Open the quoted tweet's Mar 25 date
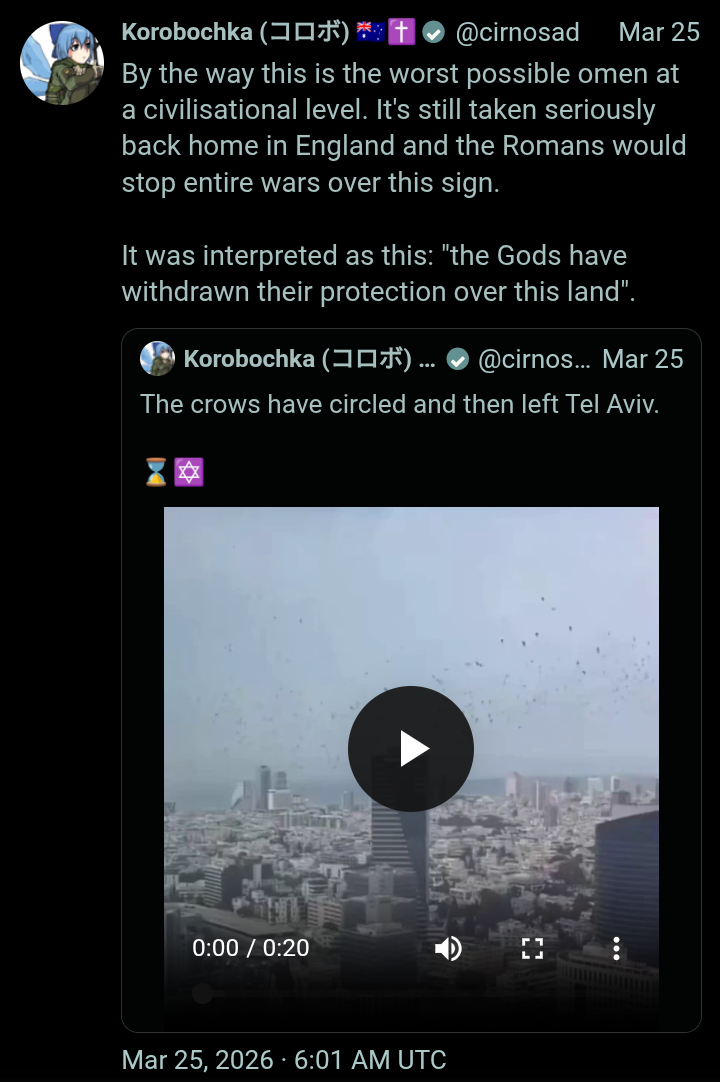This screenshot has width=720, height=1082. click(642, 359)
